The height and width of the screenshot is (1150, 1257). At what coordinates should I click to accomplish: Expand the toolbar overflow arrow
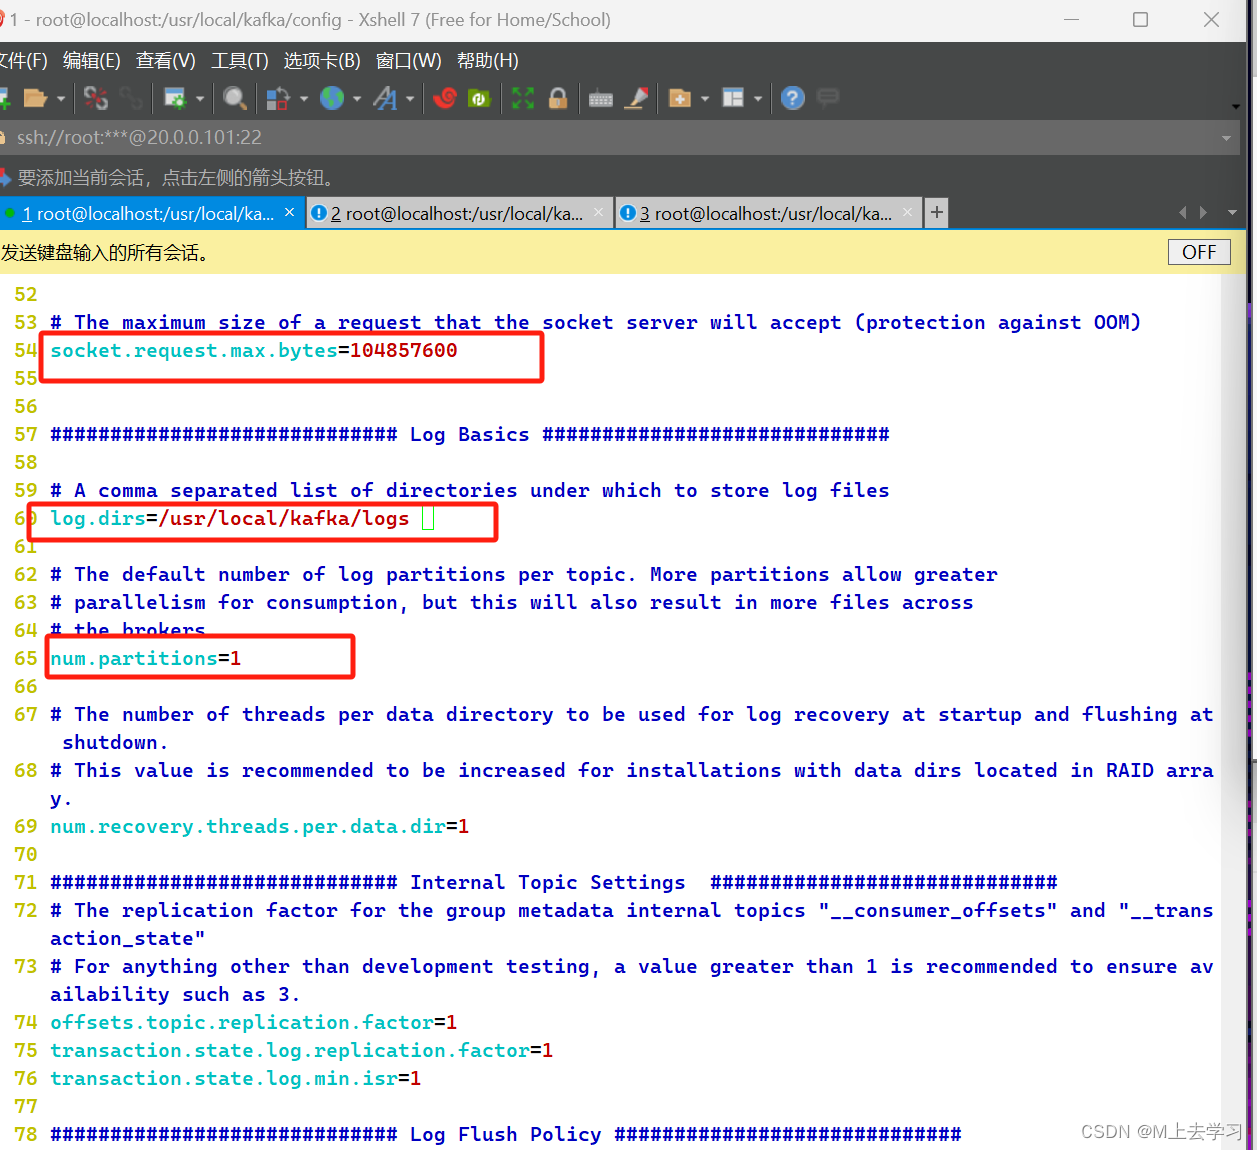click(x=1236, y=106)
